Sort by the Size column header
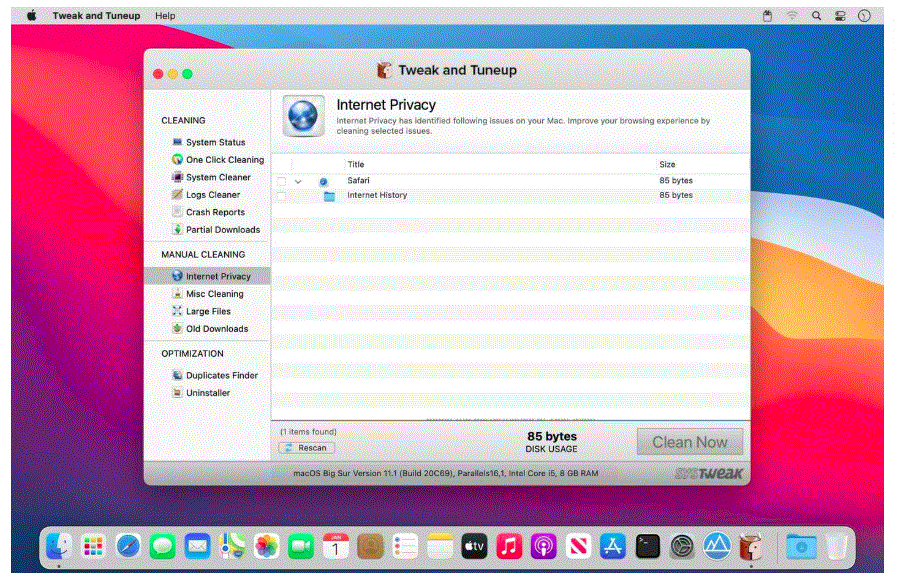The width and height of the screenshot is (898, 581). (x=667, y=164)
